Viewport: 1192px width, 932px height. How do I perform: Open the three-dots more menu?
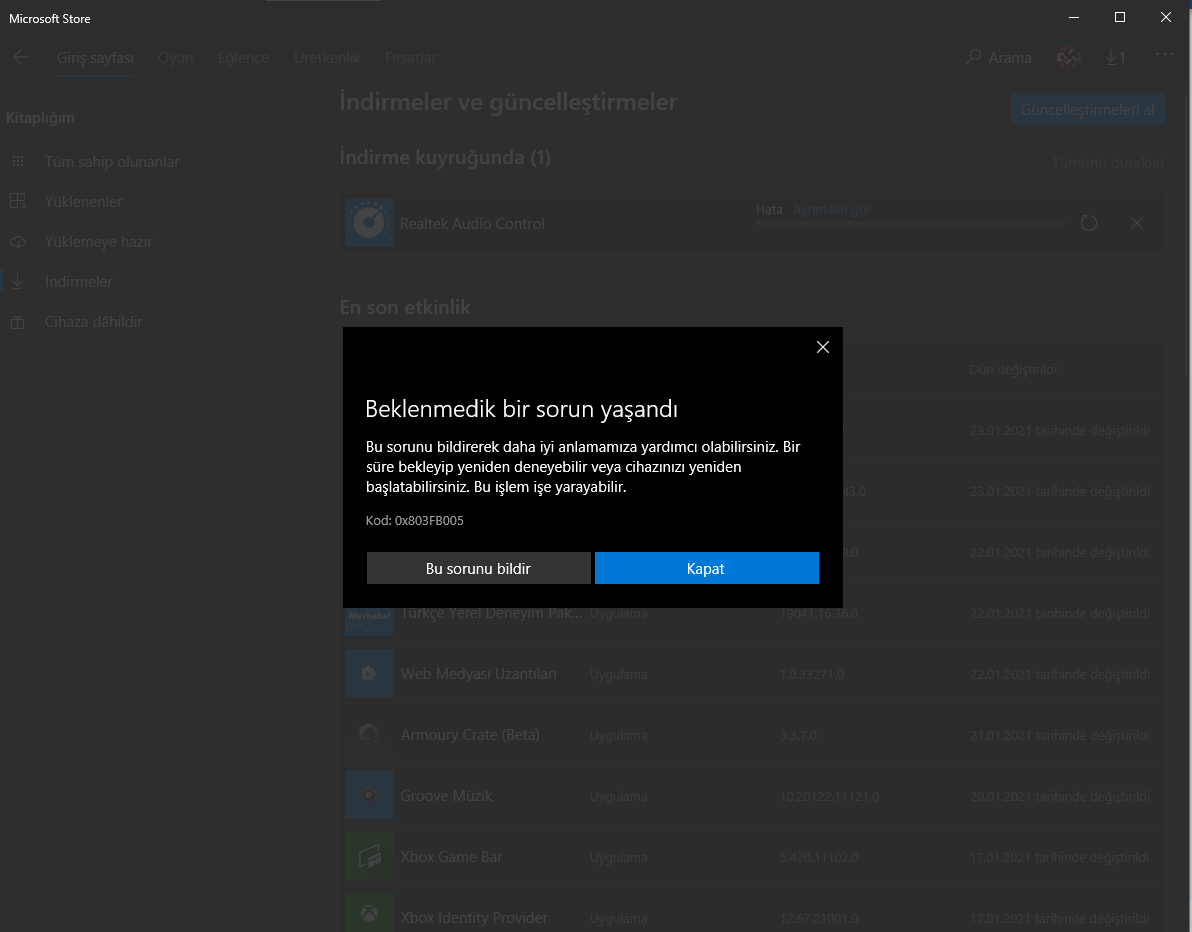coord(1164,54)
